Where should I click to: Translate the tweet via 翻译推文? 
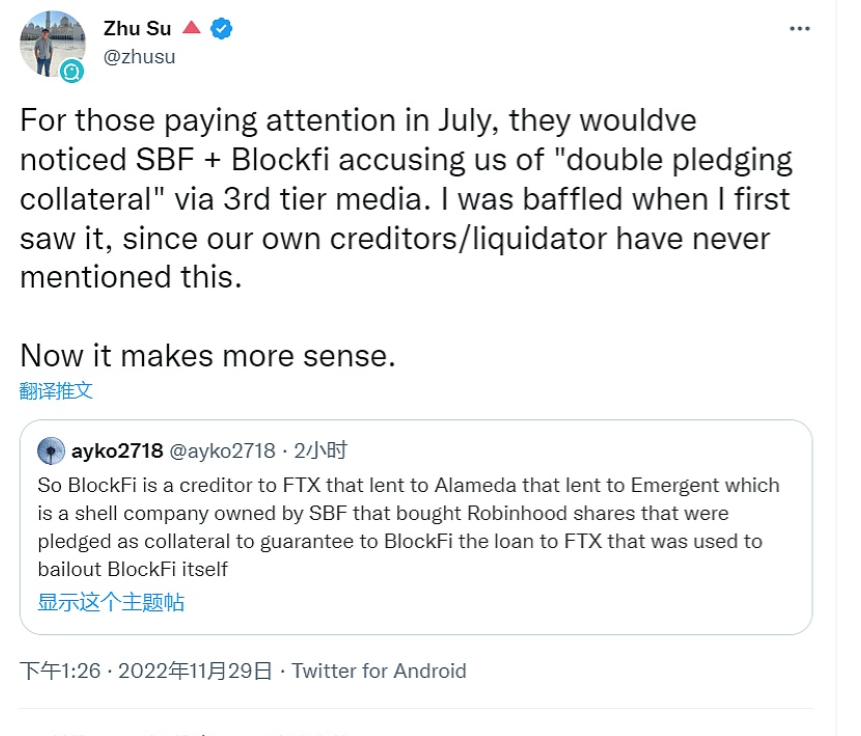click(x=56, y=390)
